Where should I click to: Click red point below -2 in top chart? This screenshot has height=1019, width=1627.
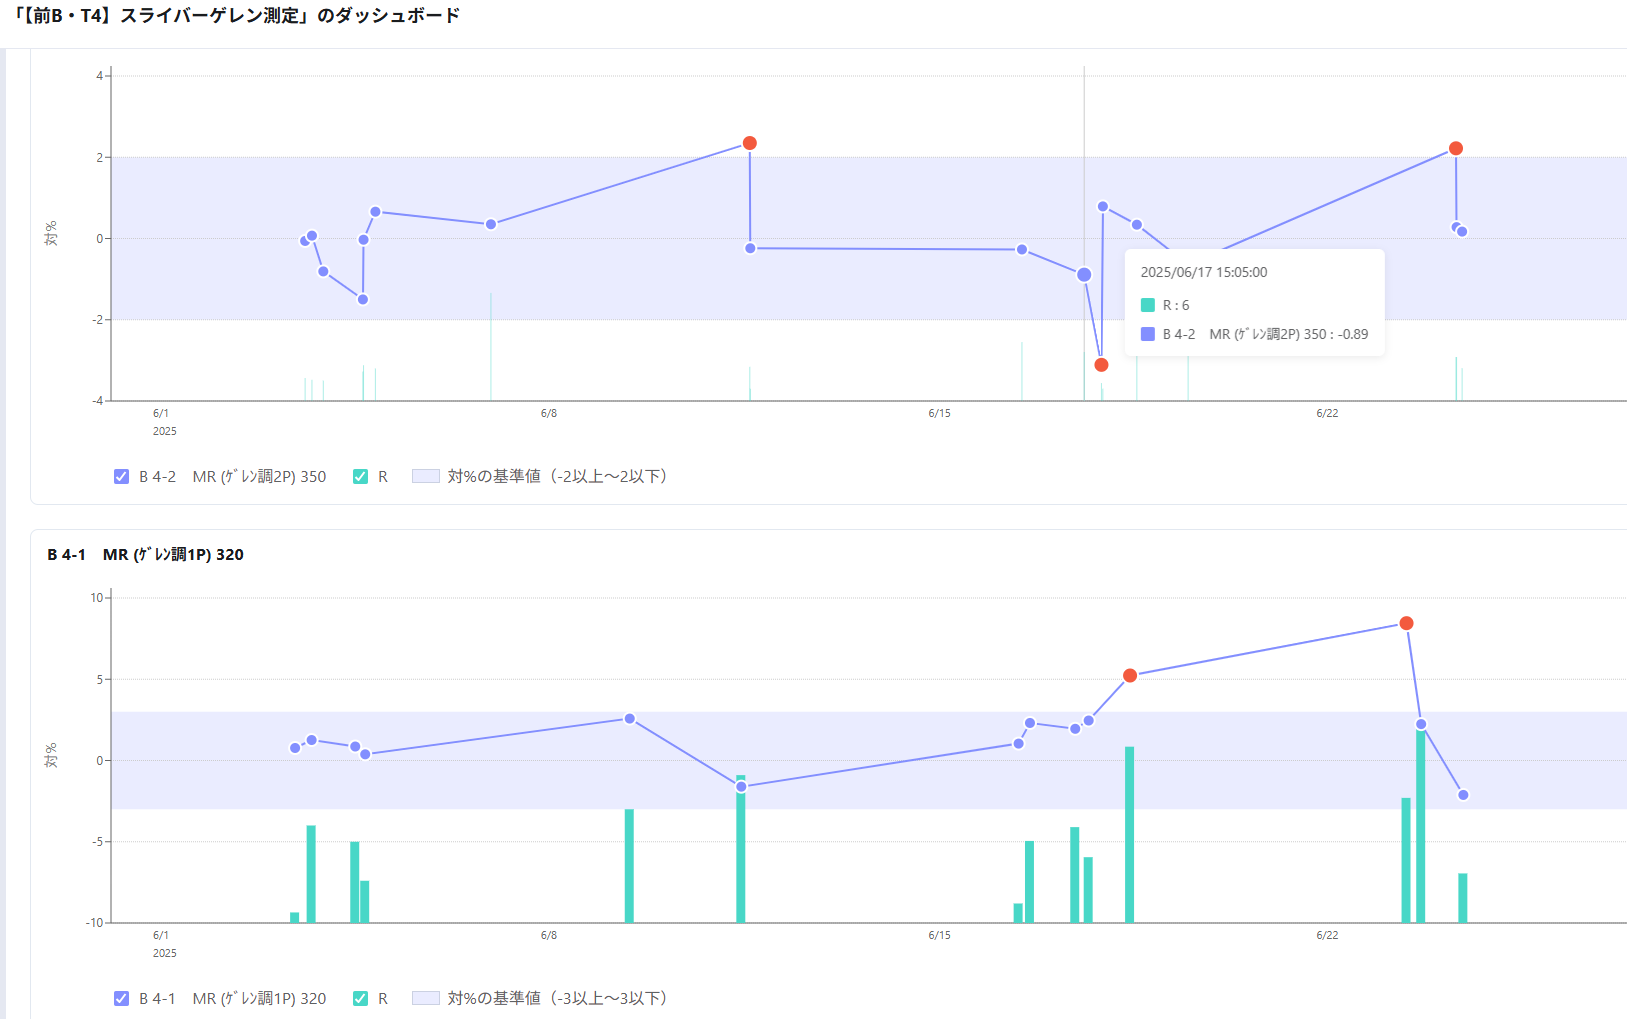click(1101, 365)
